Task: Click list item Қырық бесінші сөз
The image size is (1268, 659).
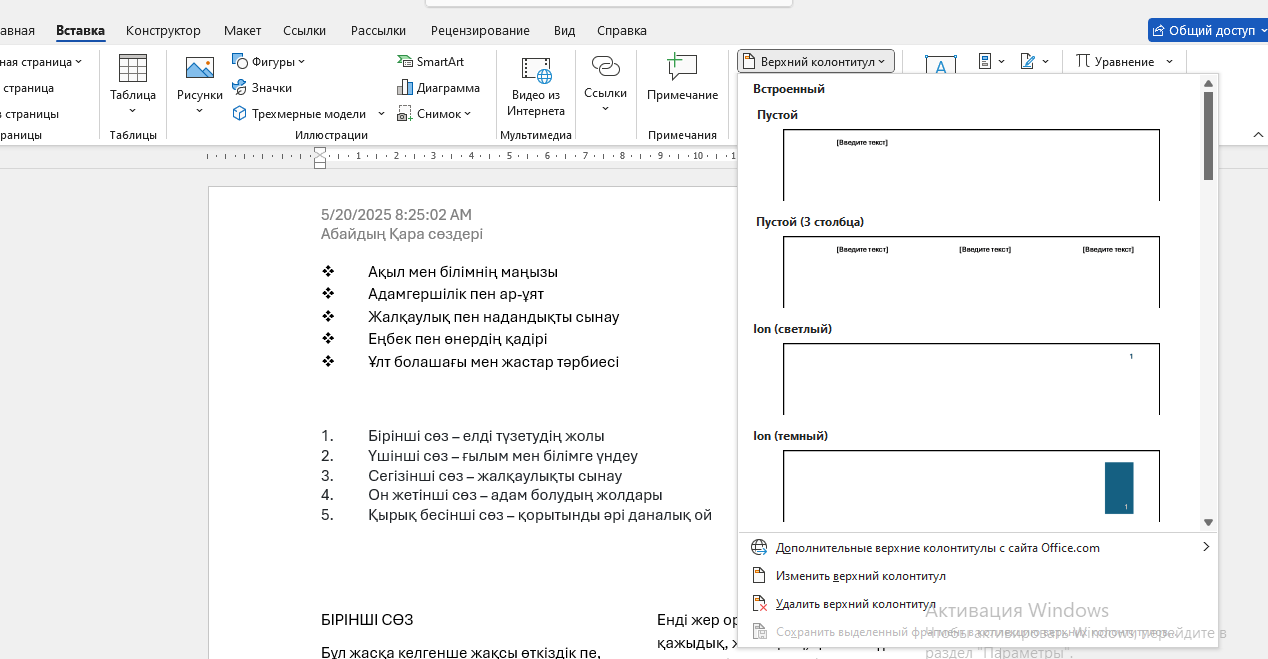Action: tap(434, 515)
